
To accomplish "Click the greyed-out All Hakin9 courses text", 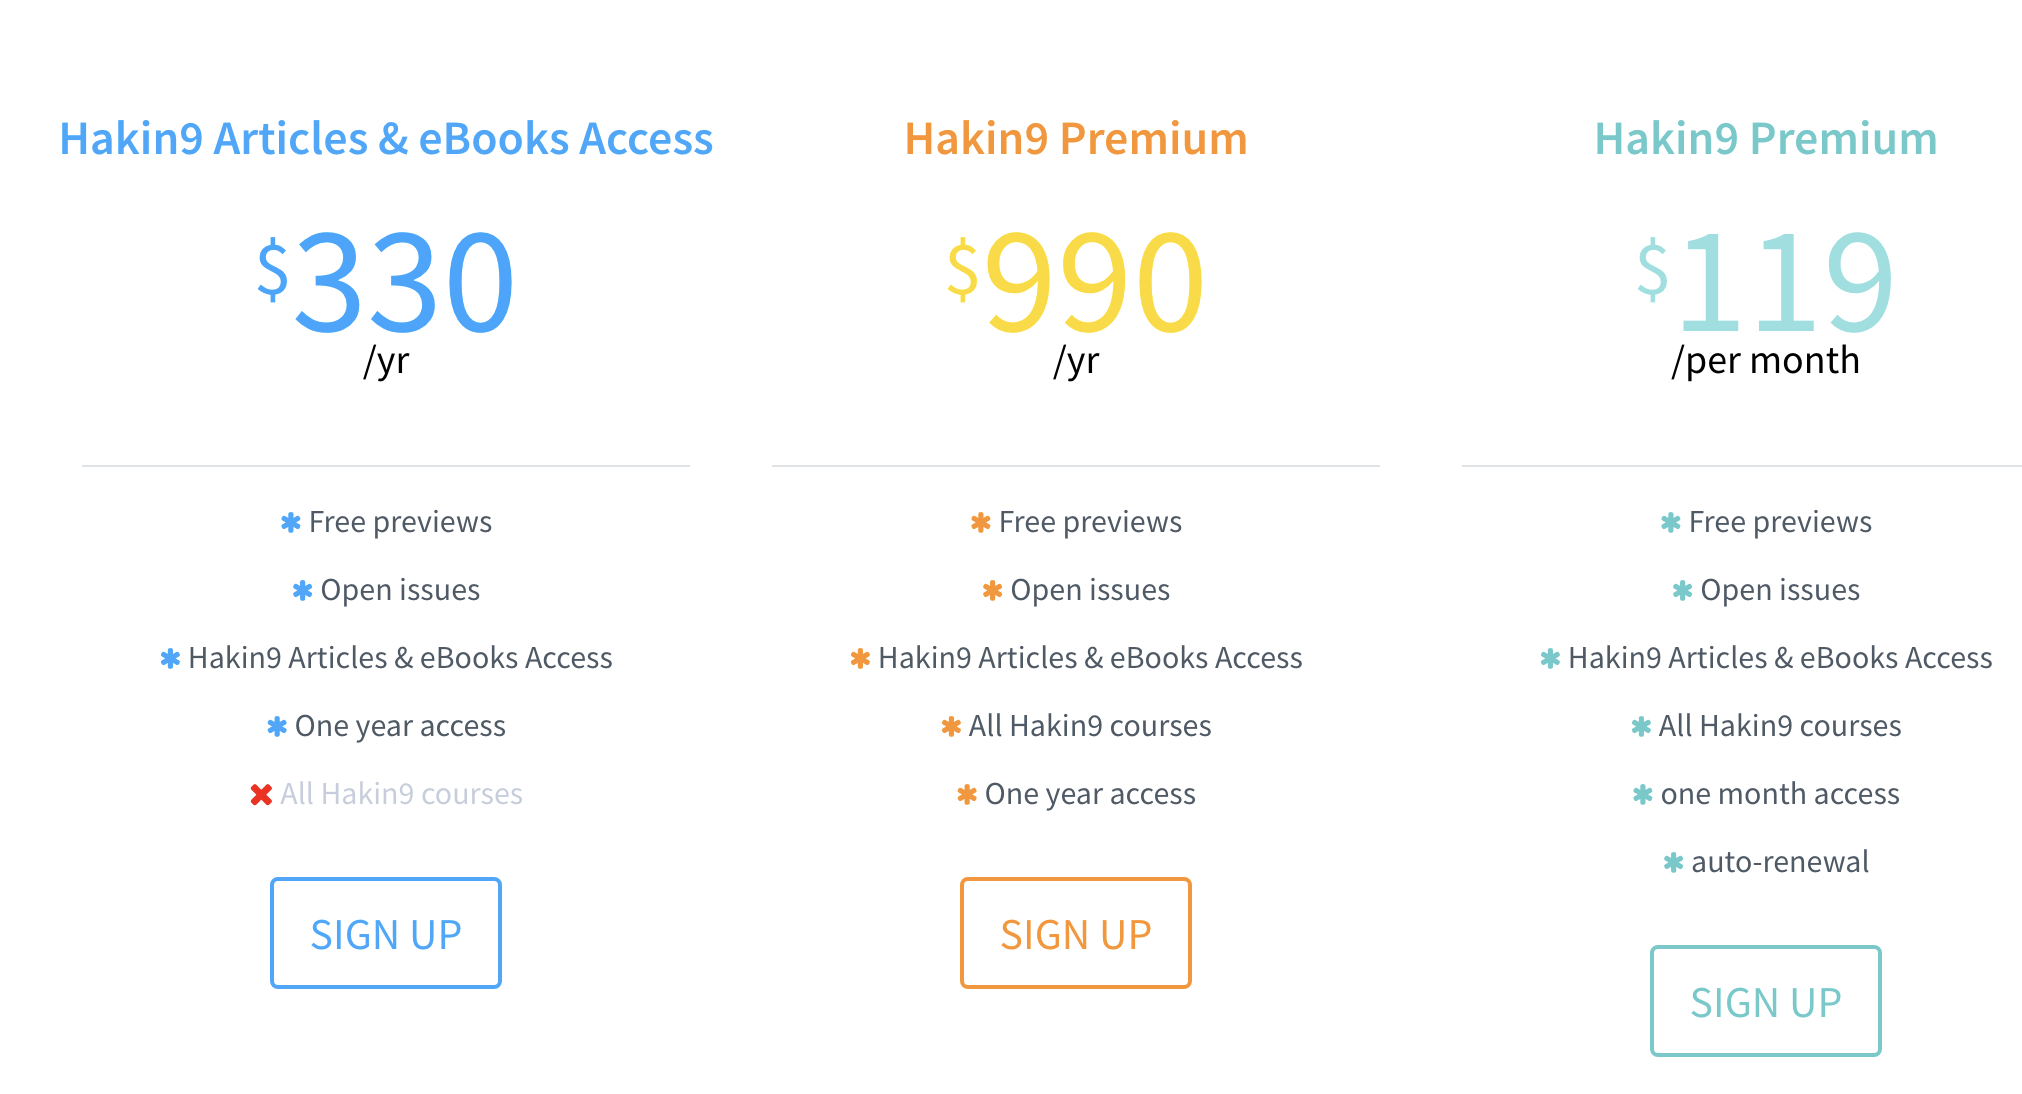I will tap(401, 794).
